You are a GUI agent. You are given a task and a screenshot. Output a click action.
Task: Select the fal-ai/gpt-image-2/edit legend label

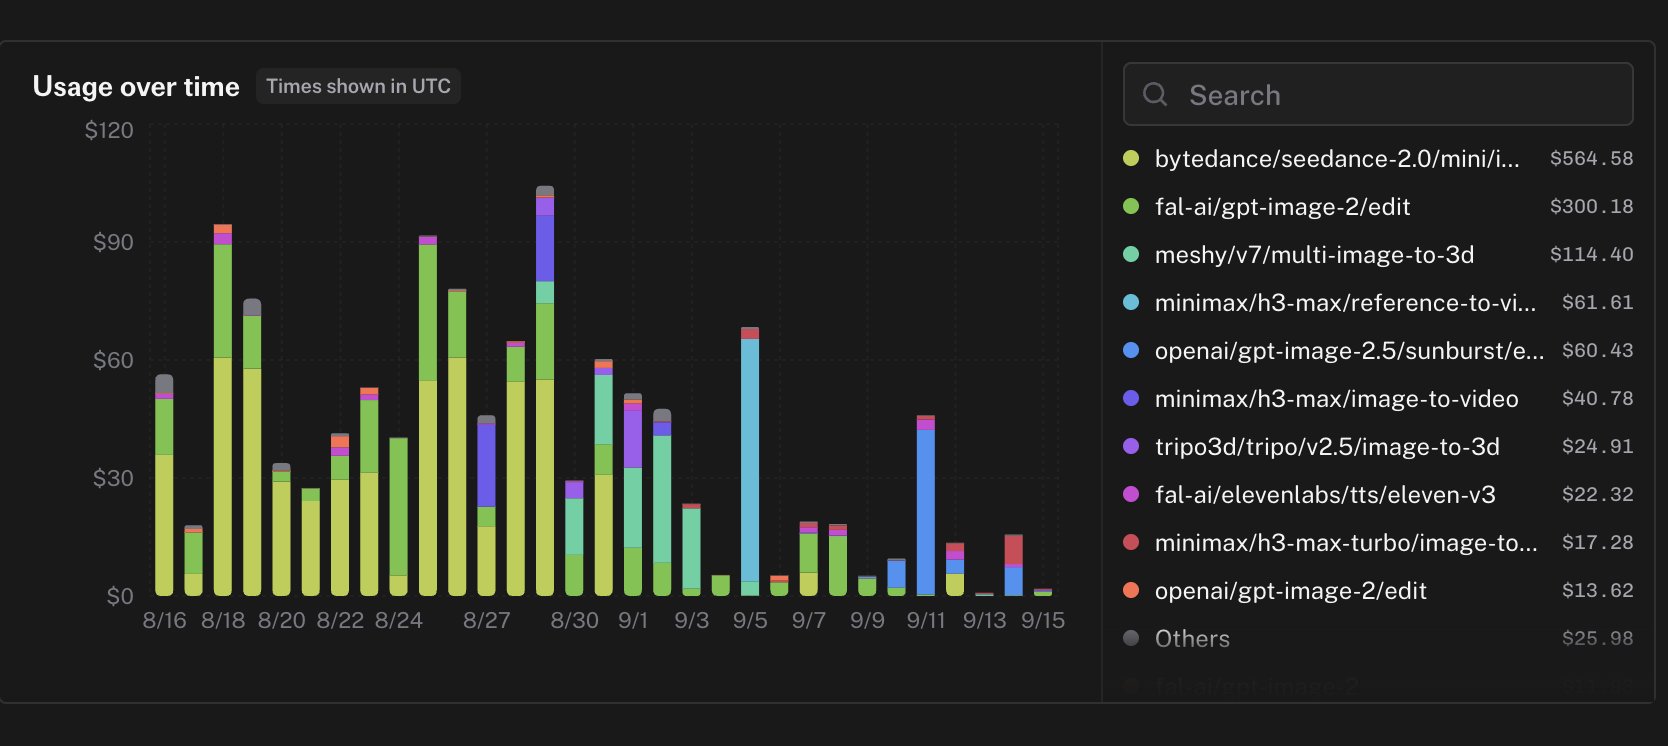click(x=1282, y=206)
